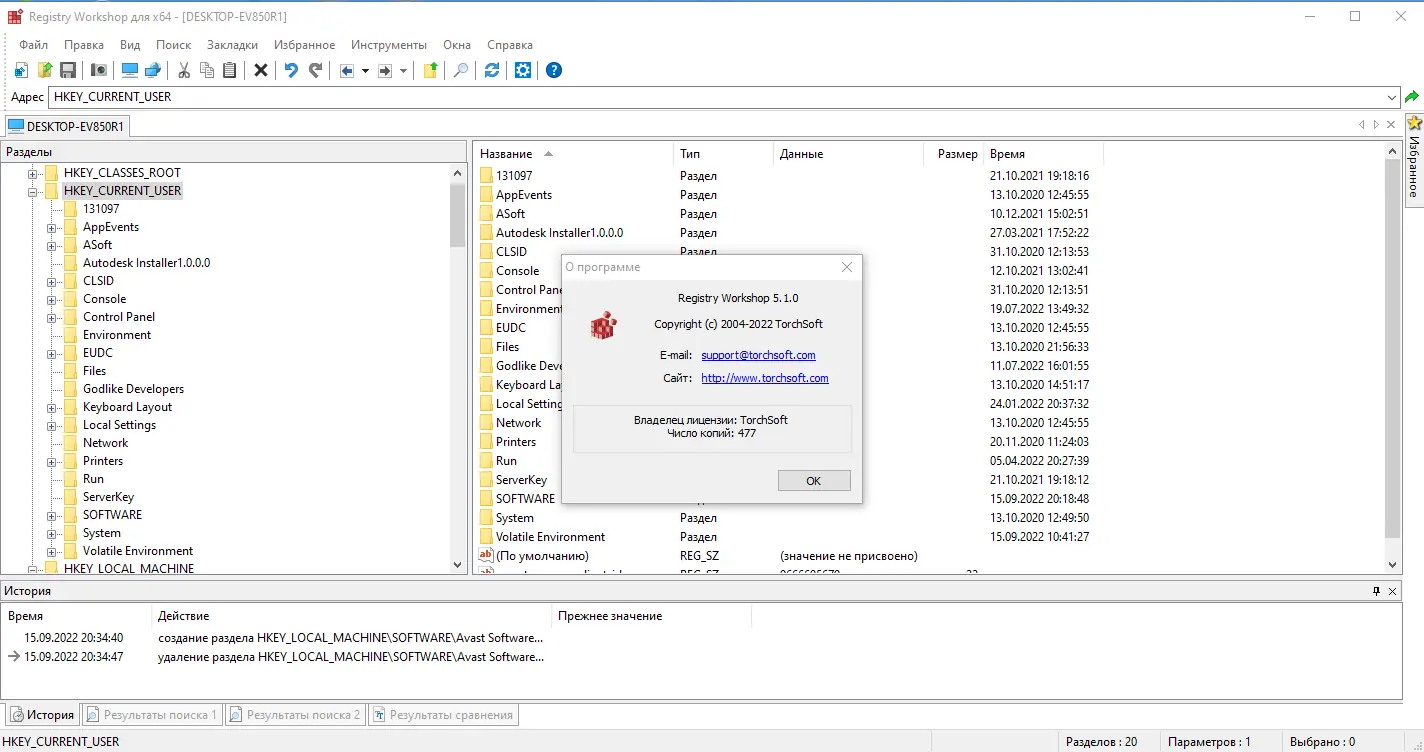Screen dimensions: 1424x752
Task: Pin the История panel using the pin icon
Action: pos(1378,590)
